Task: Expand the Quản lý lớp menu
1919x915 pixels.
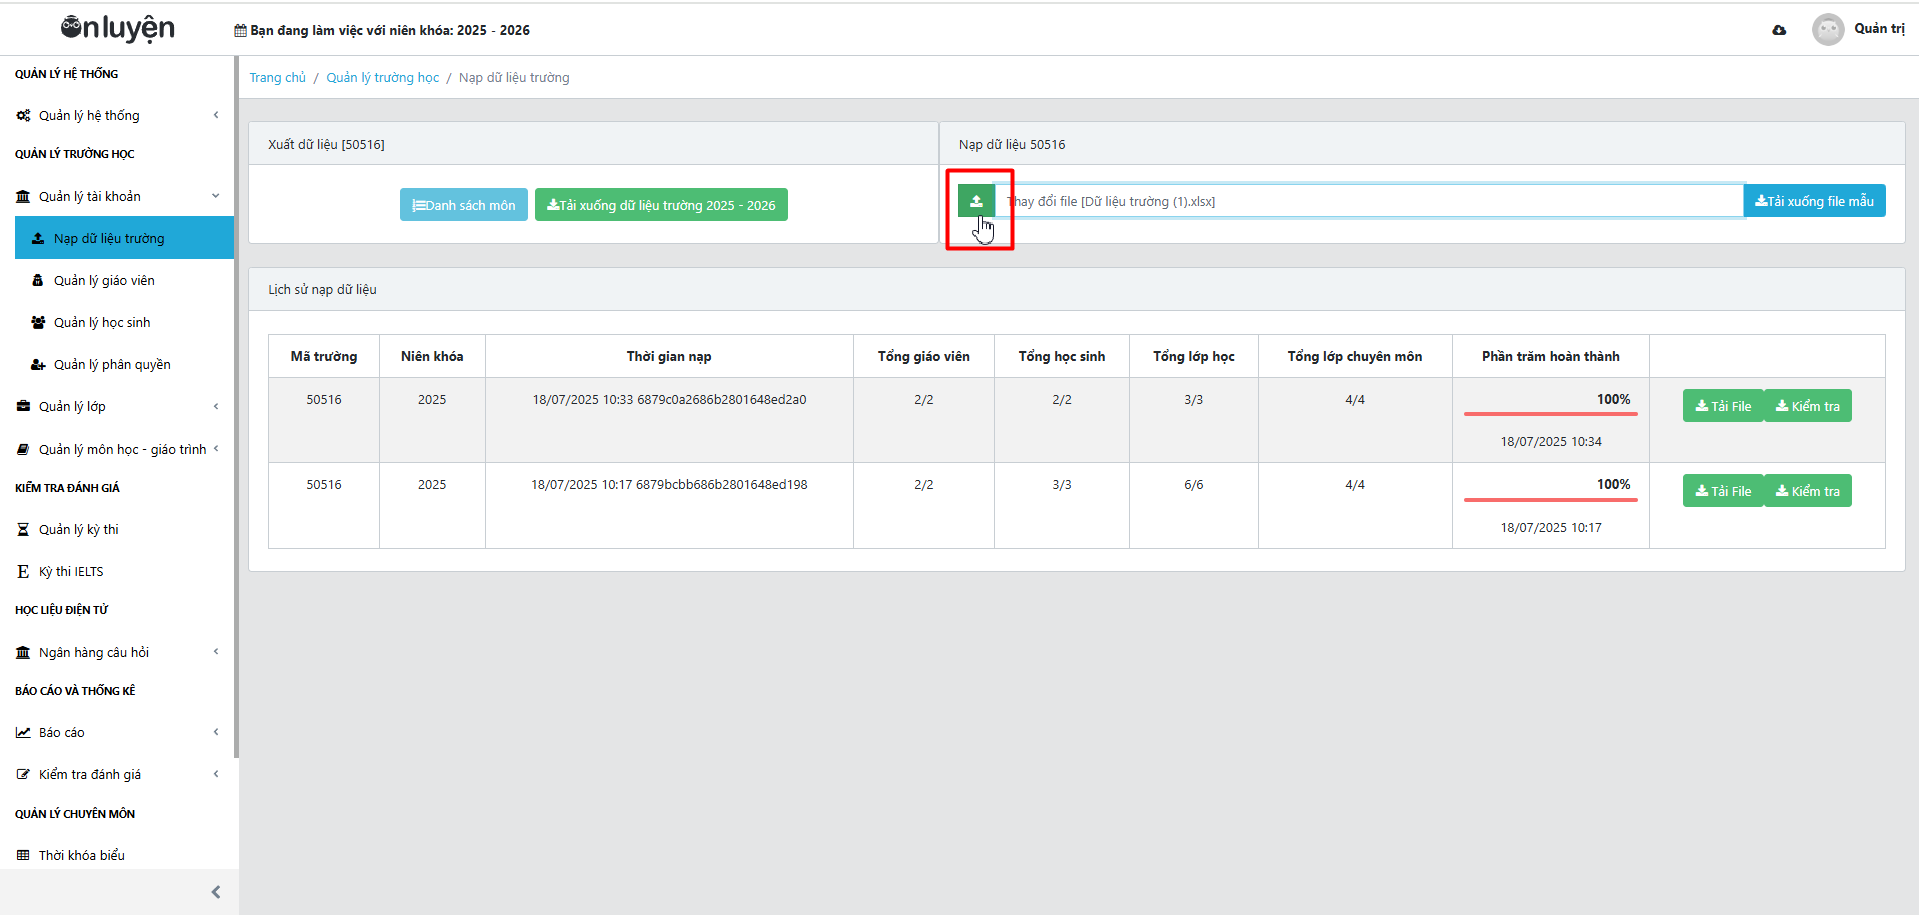Action: coord(72,407)
